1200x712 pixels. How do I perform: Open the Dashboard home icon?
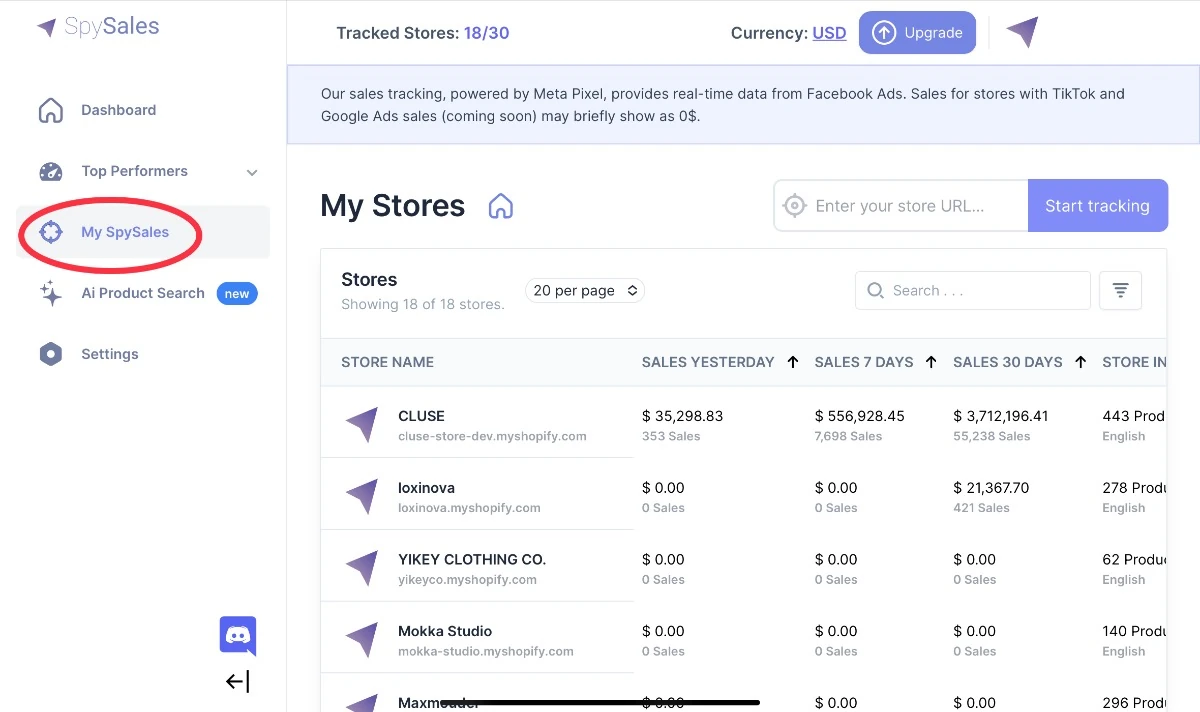tap(50, 110)
